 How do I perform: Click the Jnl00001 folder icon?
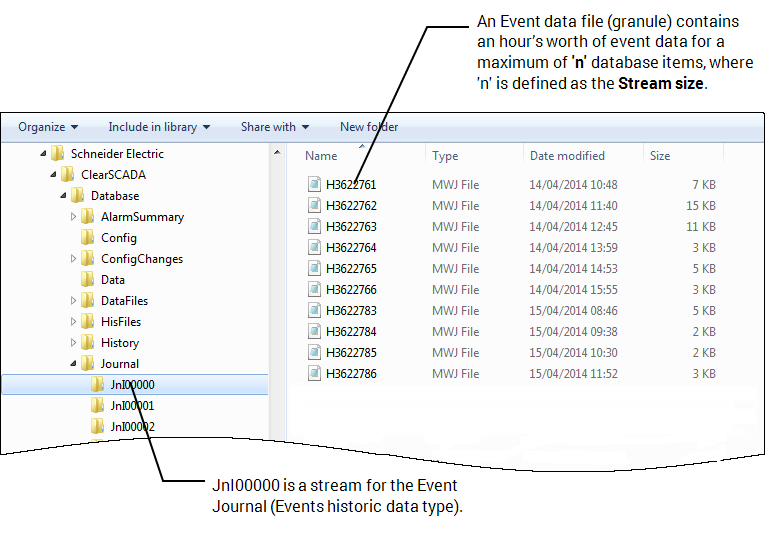point(97,406)
